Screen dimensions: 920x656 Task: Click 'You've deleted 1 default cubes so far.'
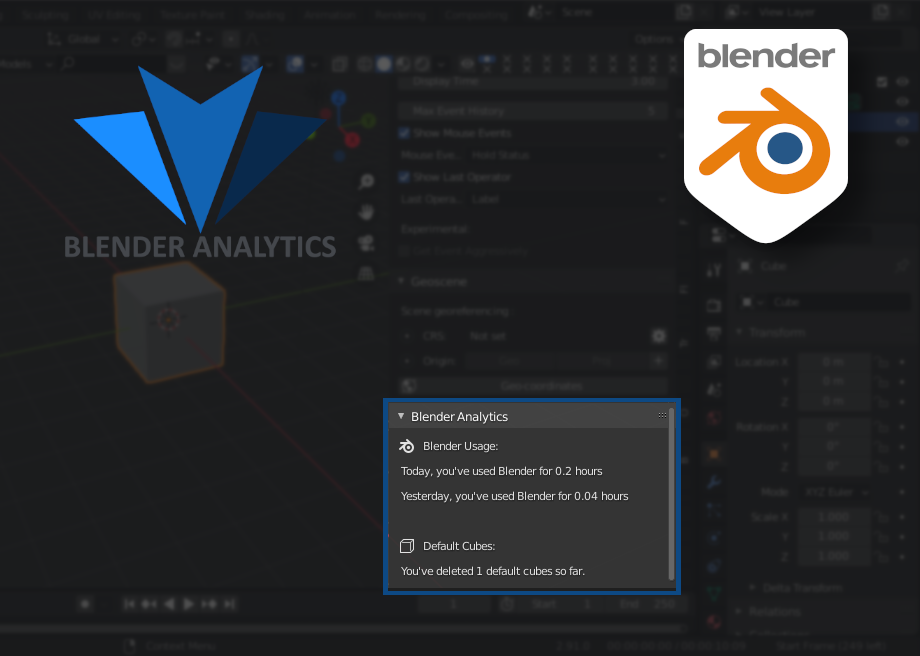pos(493,571)
